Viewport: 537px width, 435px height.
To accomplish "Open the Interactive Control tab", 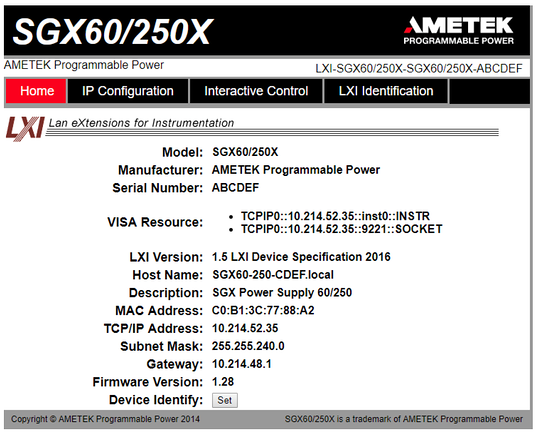I will (x=256, y=91).
